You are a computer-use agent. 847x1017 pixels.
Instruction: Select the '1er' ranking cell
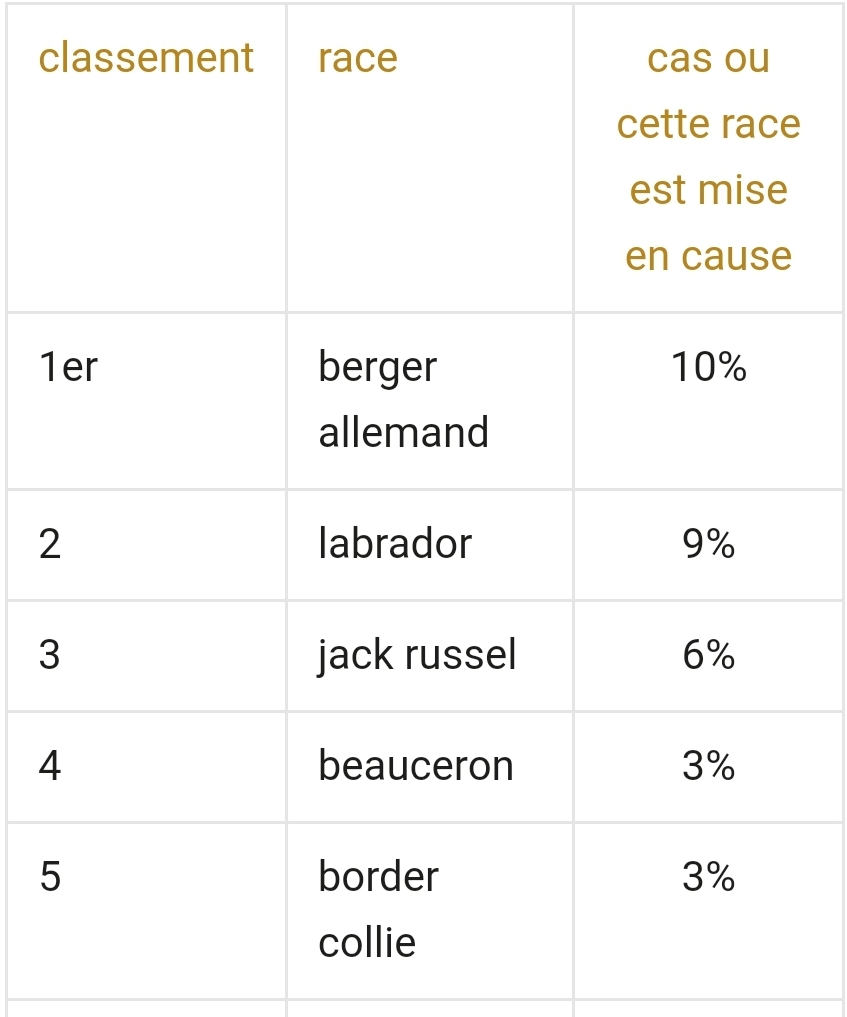[69, 368]
